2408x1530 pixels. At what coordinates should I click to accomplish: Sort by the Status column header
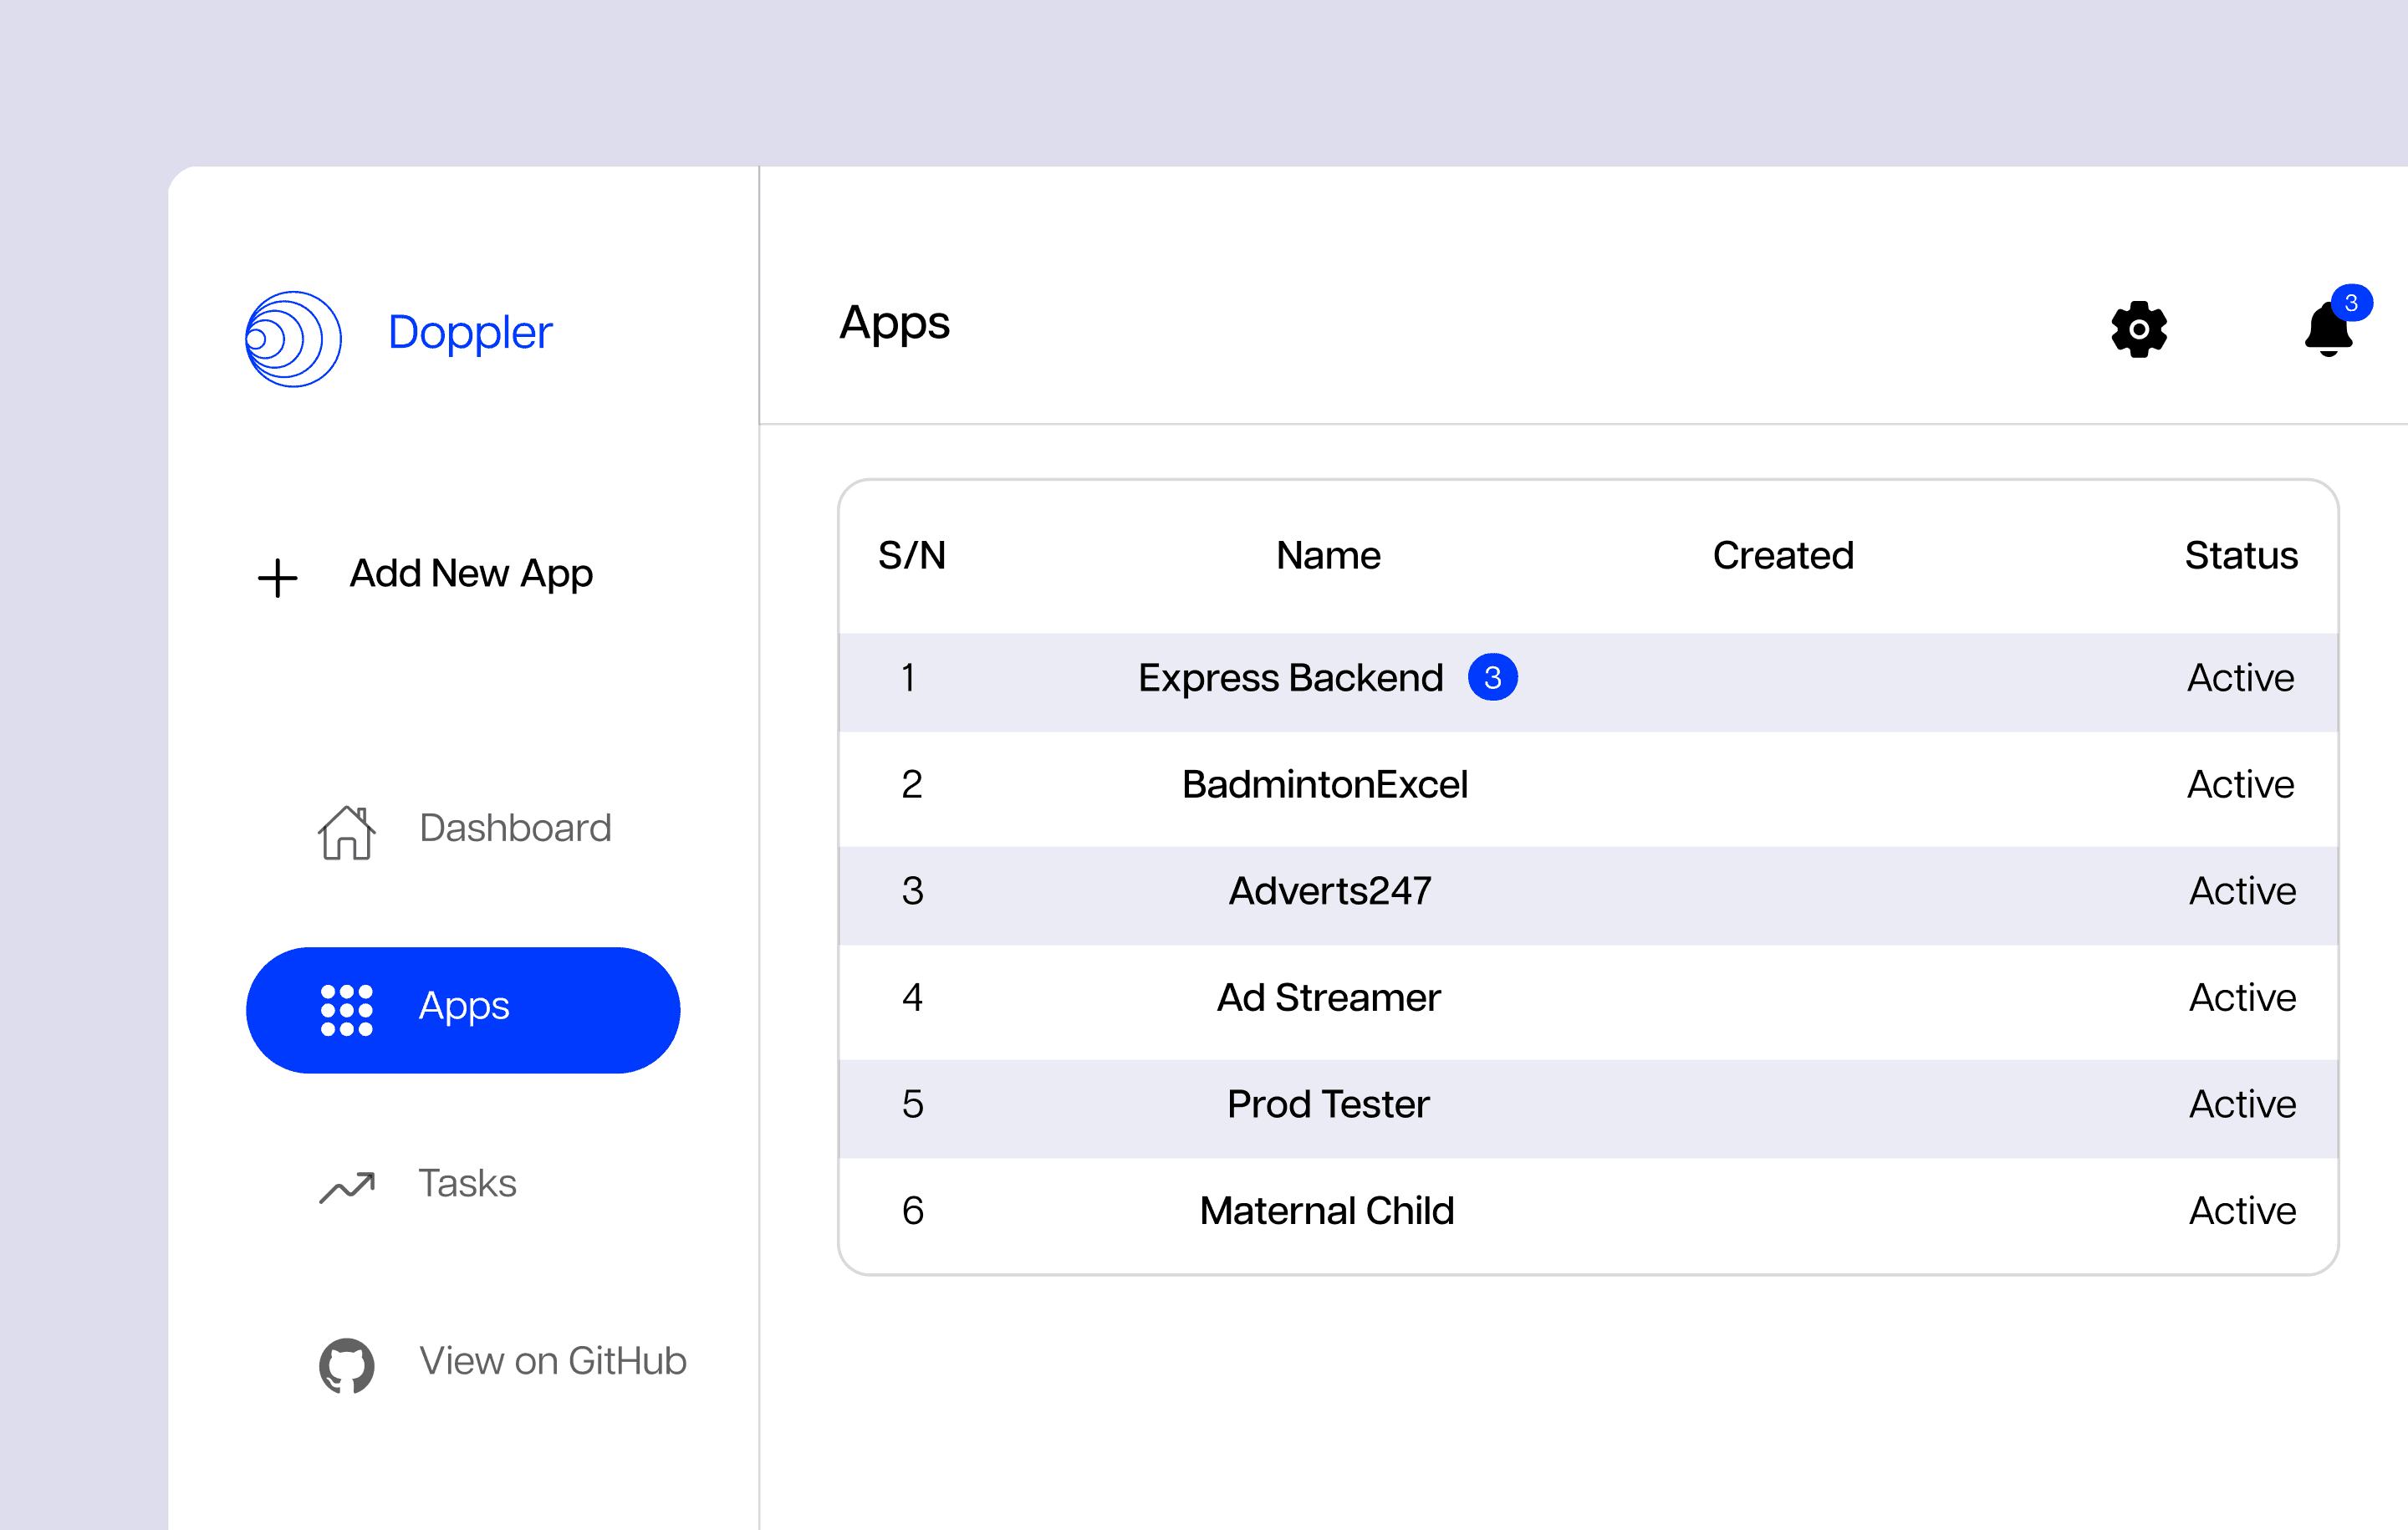pyautogui.click(x=2240, y=556)
